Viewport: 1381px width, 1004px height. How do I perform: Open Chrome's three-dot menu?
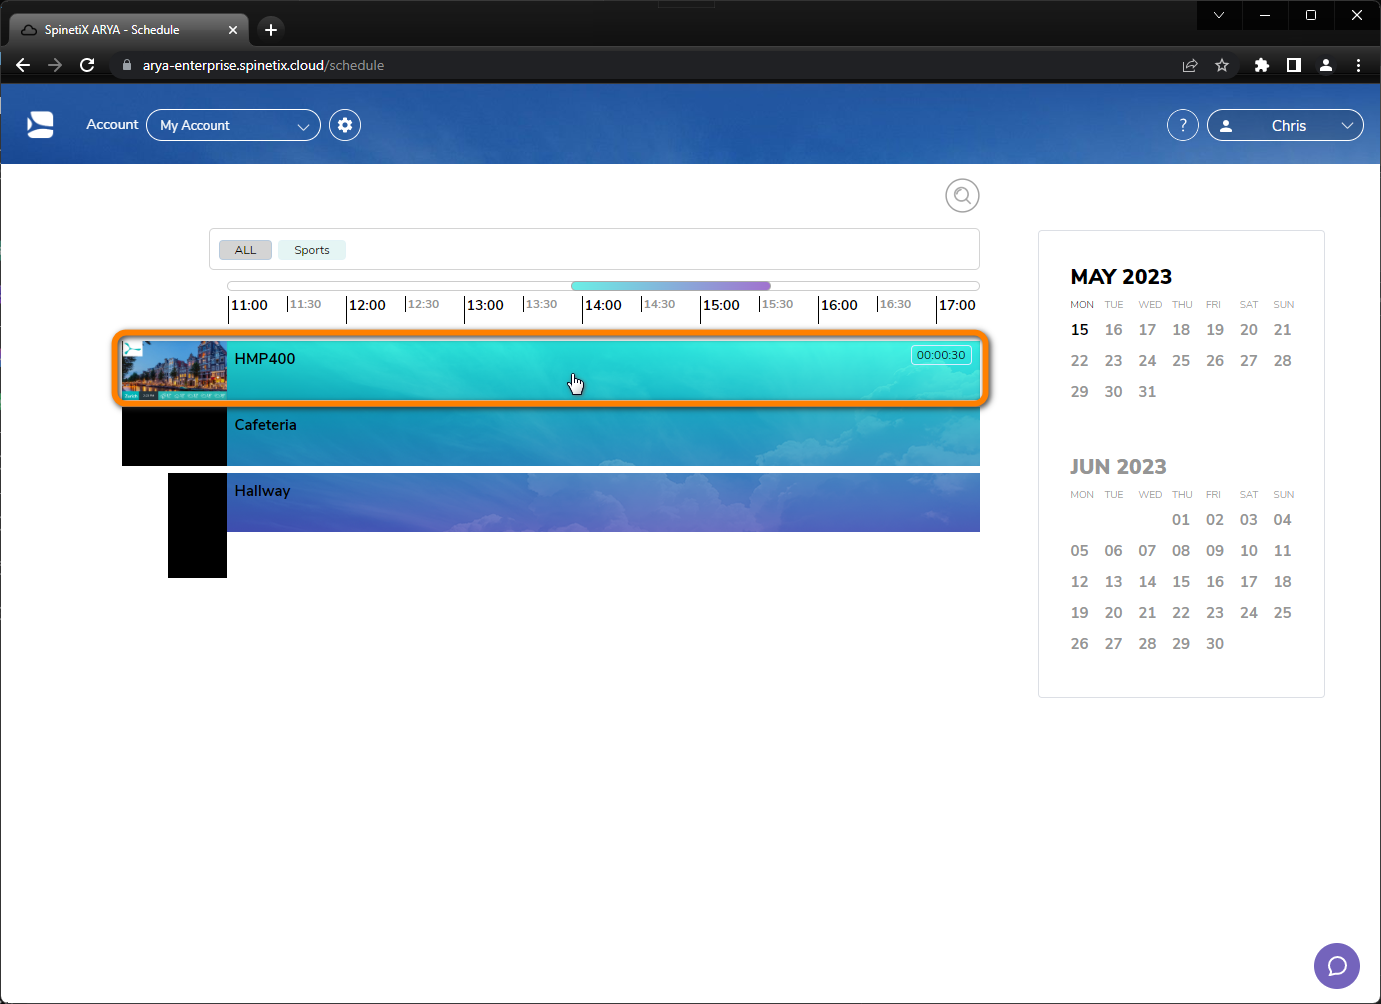1358,65
